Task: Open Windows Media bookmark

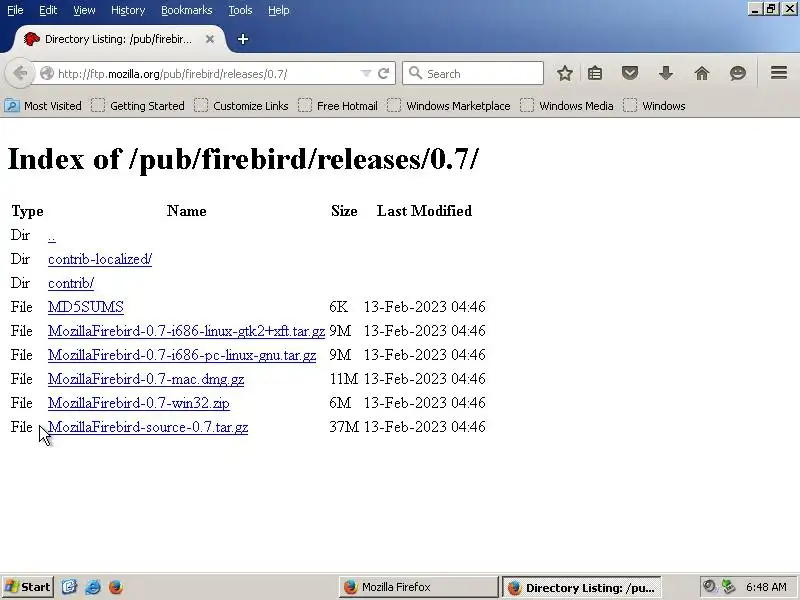Action: click(x=567, y=106)
